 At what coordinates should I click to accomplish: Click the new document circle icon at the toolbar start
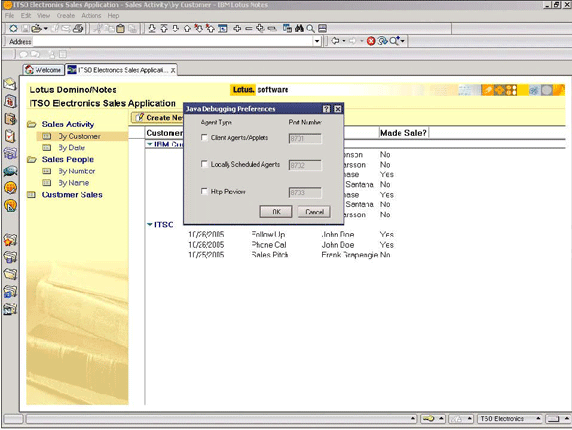point(13,28)
